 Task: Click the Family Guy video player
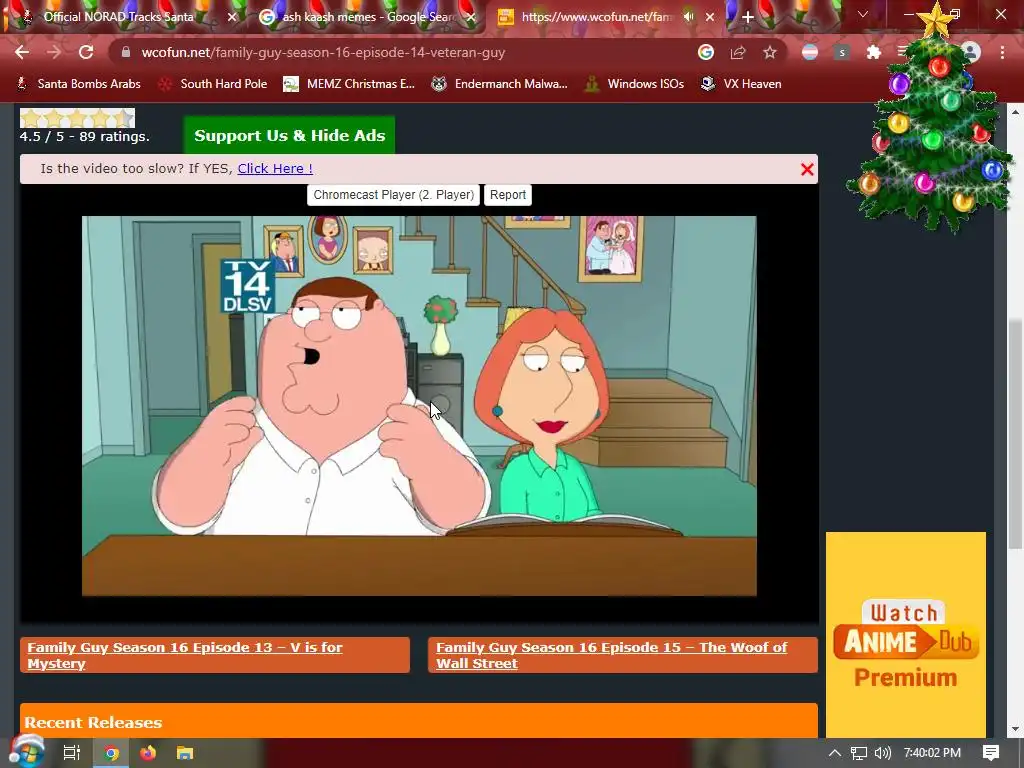pyautogui.click(x=419, y=406)
